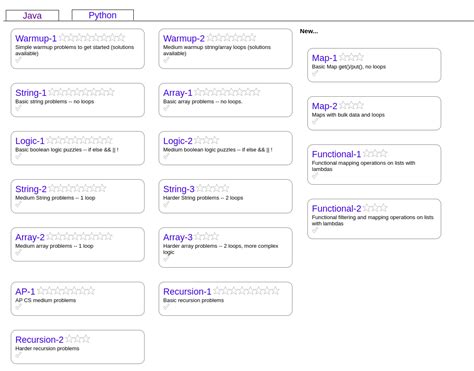
Task: Open the Map-1 problem set
Action: point(324,58)
